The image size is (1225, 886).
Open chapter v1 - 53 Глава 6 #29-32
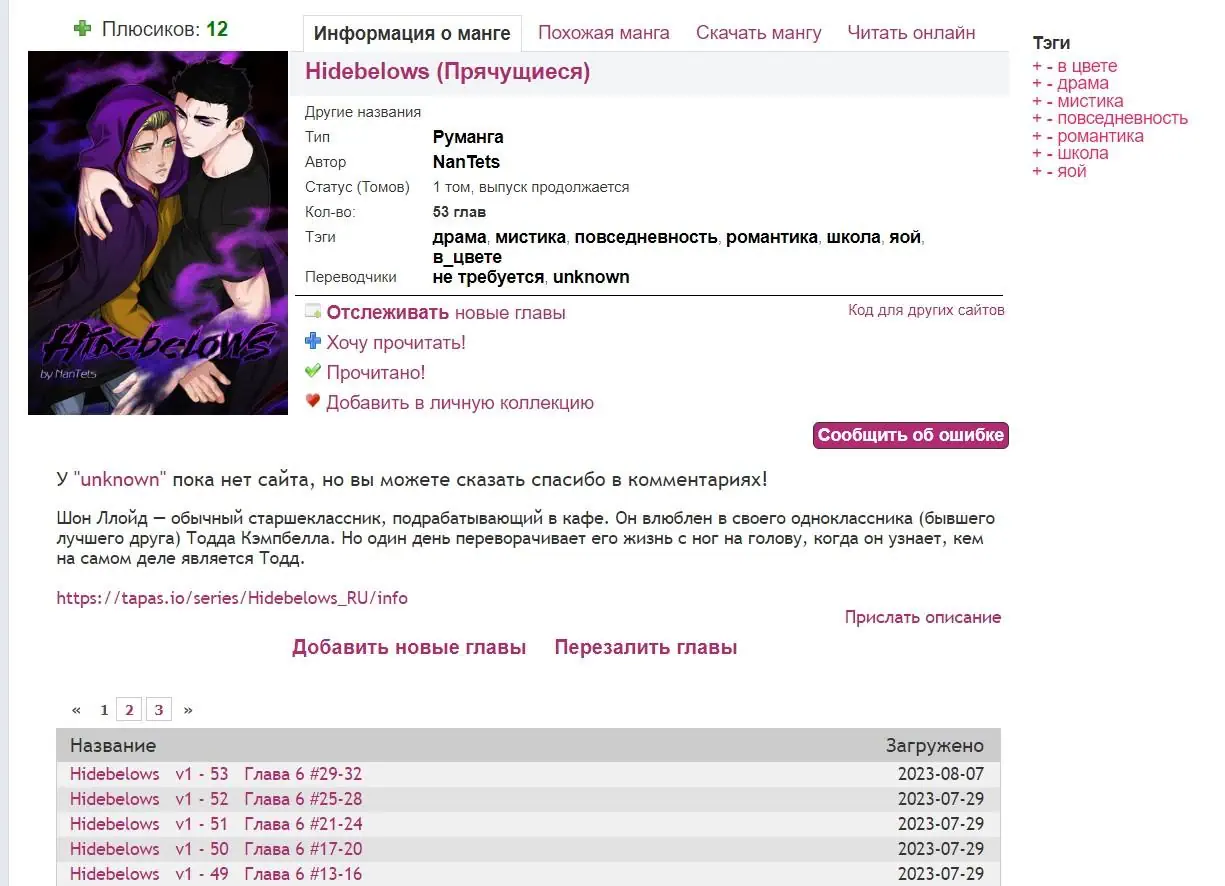(x=216, y=774)
